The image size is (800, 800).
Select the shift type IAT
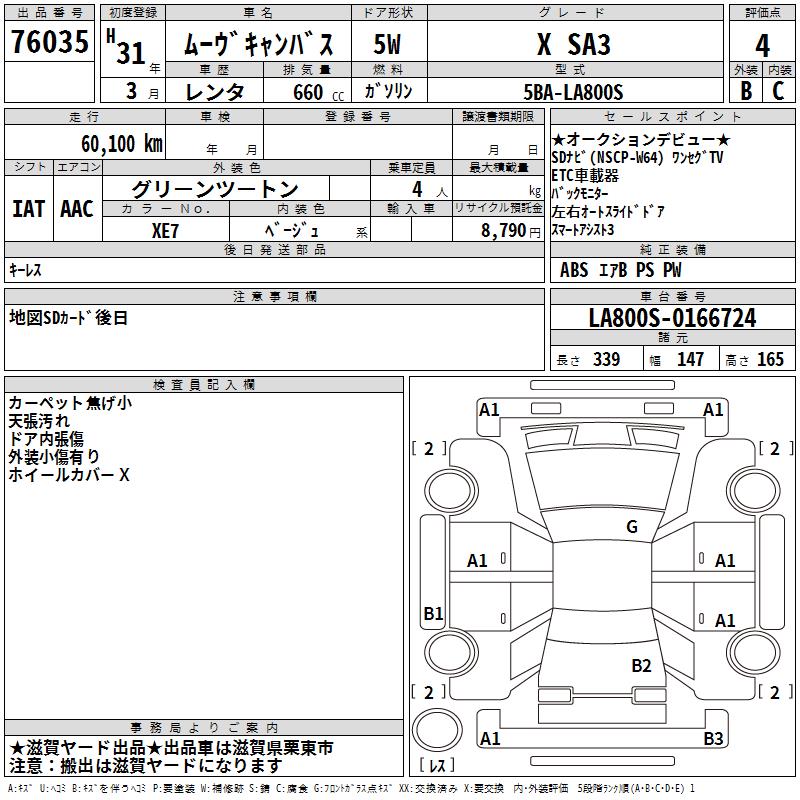click(x=28, y=209)
